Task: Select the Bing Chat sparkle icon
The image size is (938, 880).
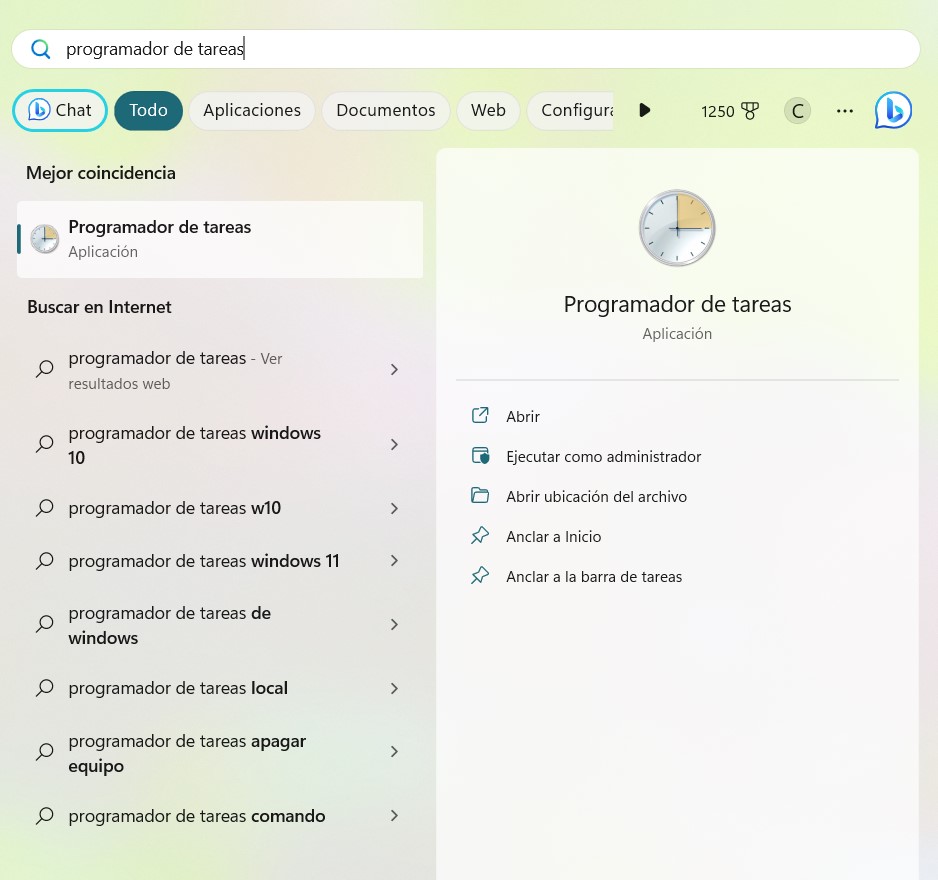Action: tap(37, 110)
